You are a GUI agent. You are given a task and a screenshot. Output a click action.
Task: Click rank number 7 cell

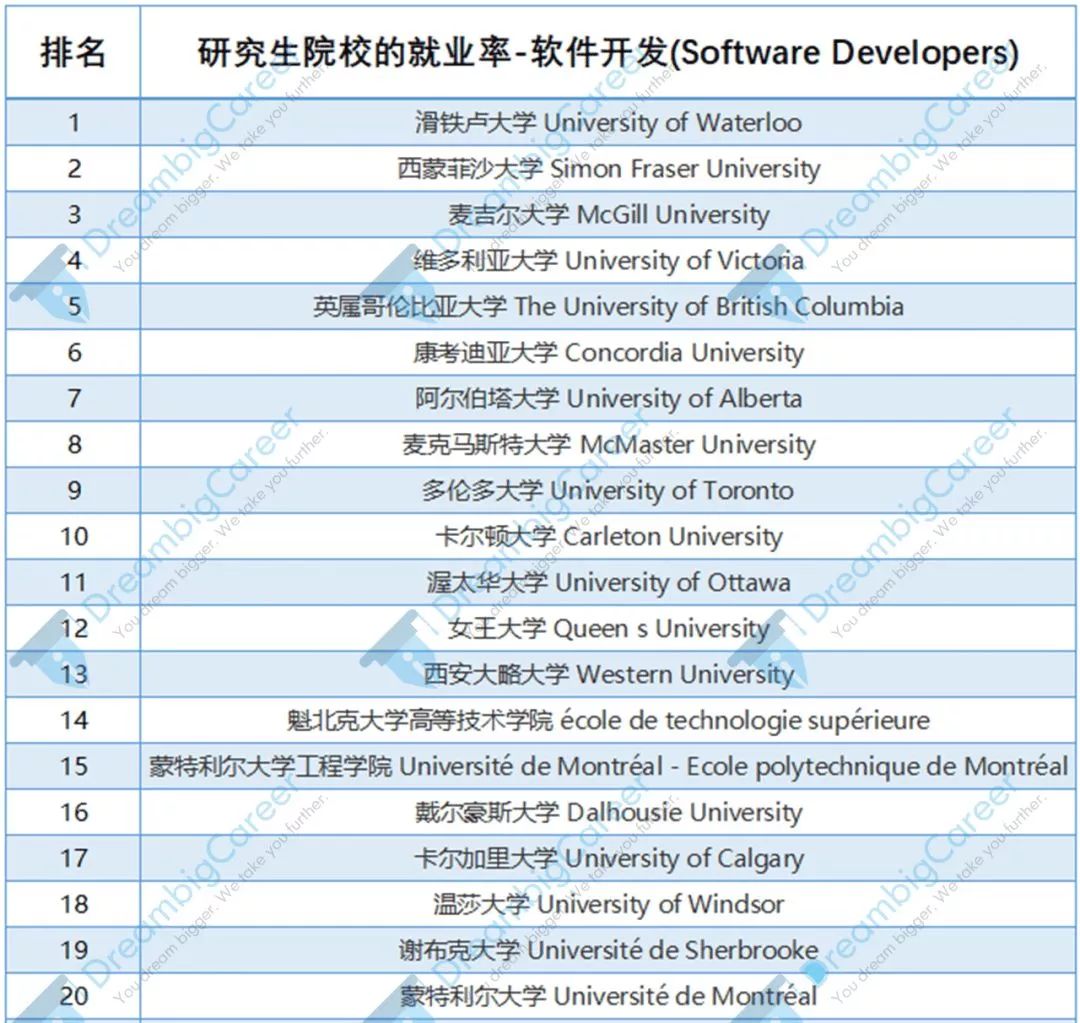(74, 399)
